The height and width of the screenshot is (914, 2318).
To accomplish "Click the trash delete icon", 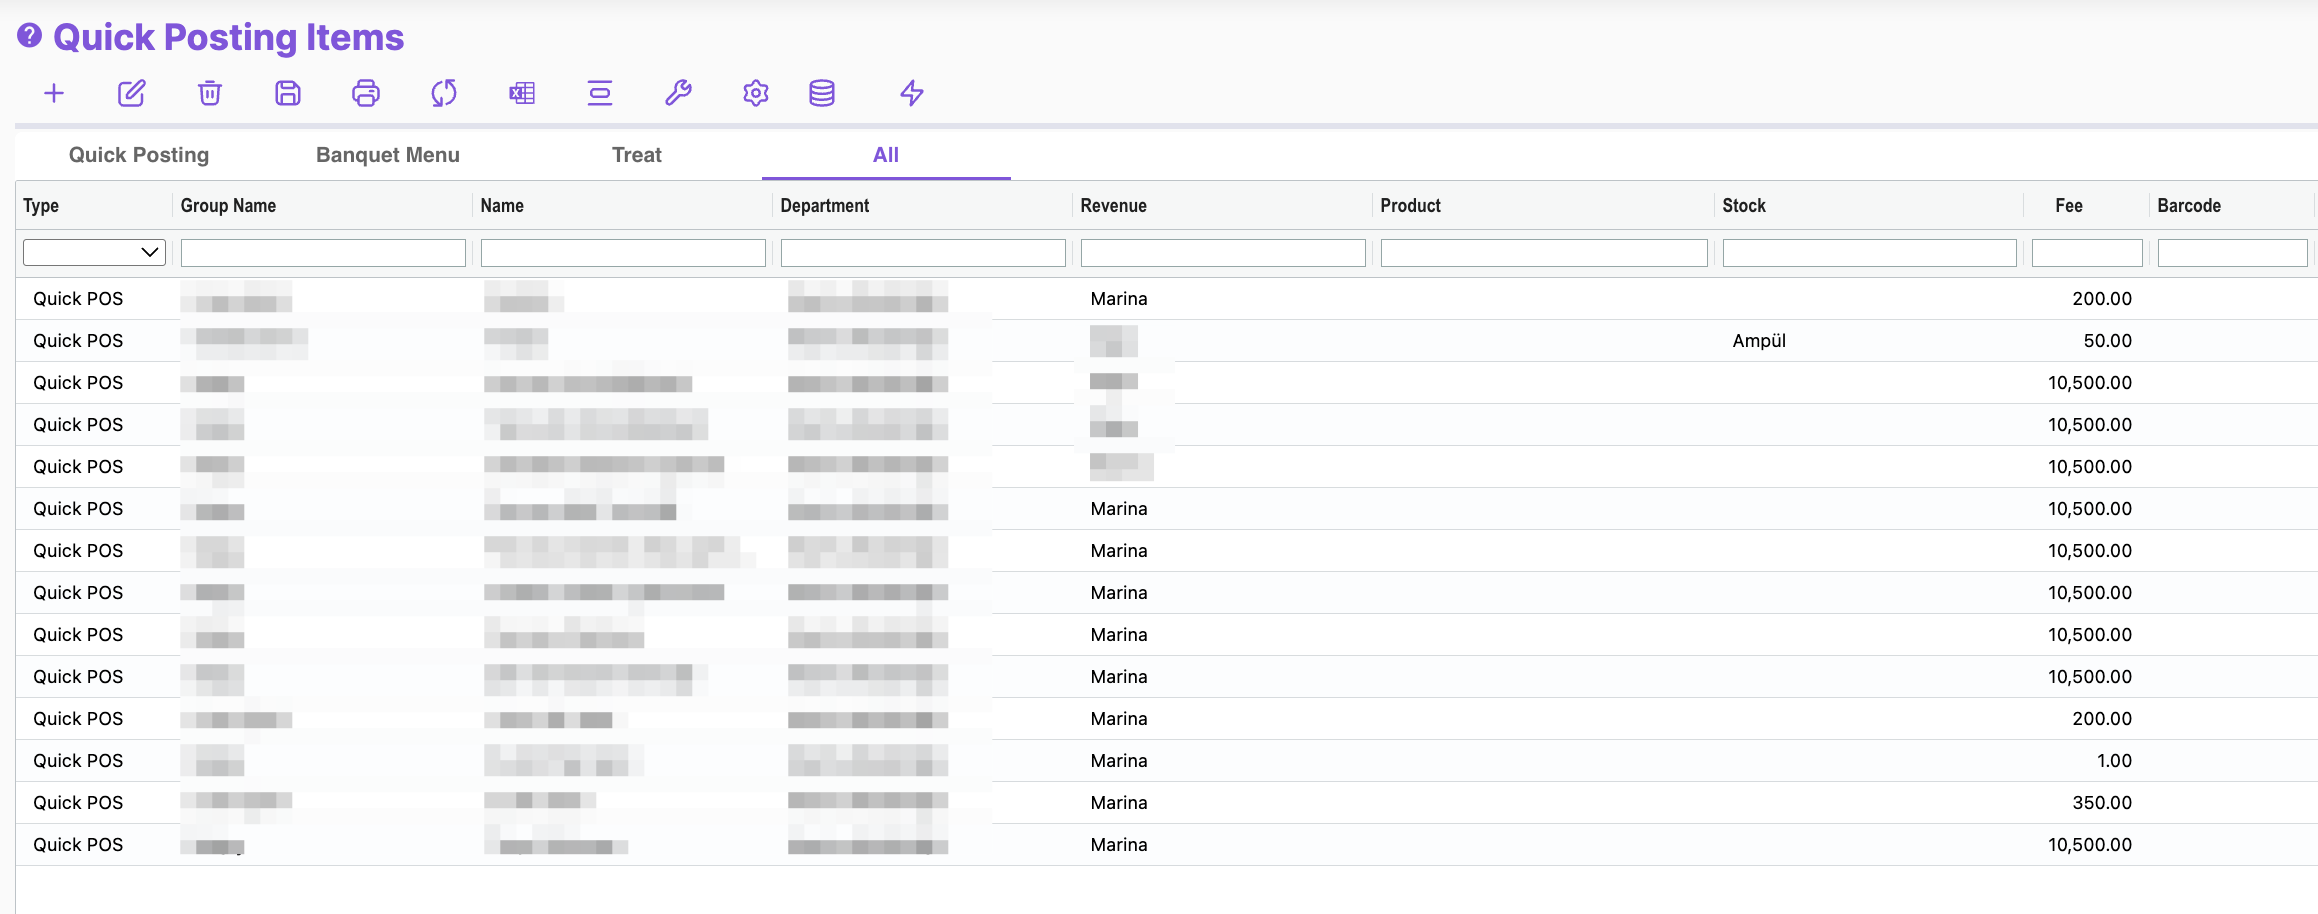I will [x=210, y=94].
